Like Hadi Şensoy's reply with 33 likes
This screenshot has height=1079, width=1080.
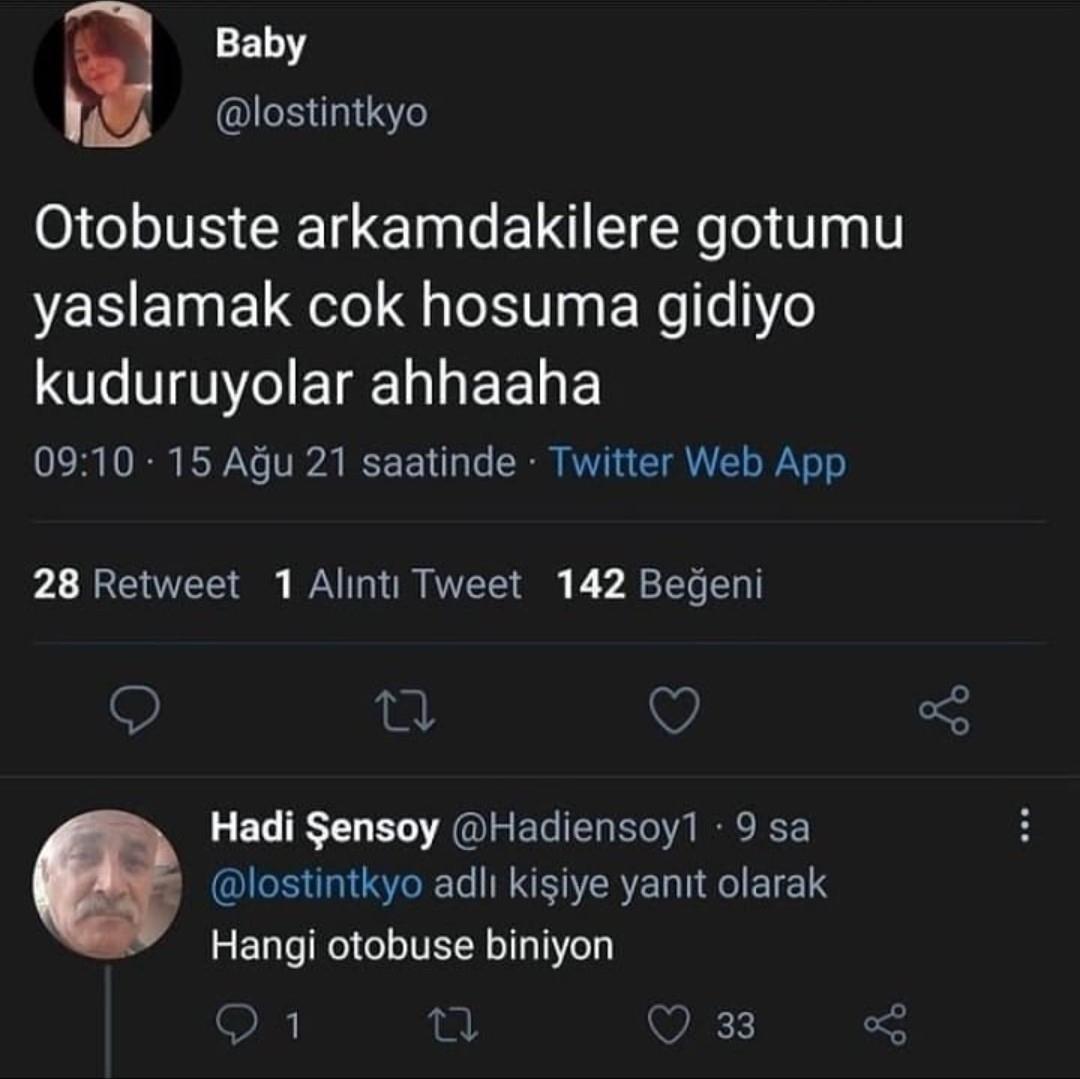tap(670, 1024)
